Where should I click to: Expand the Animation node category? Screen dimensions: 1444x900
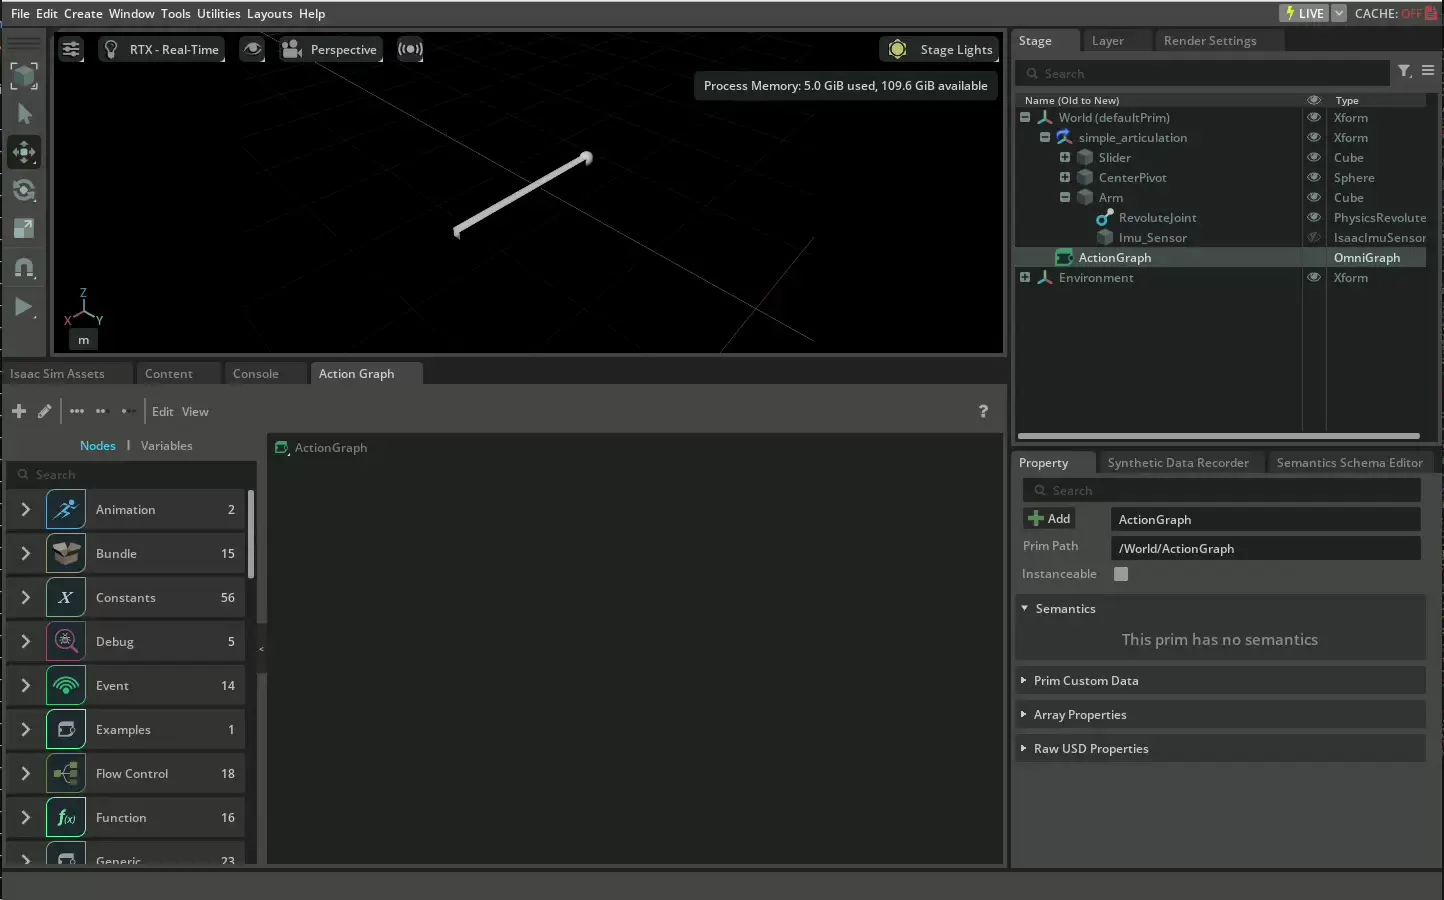(x=26, y=509)
